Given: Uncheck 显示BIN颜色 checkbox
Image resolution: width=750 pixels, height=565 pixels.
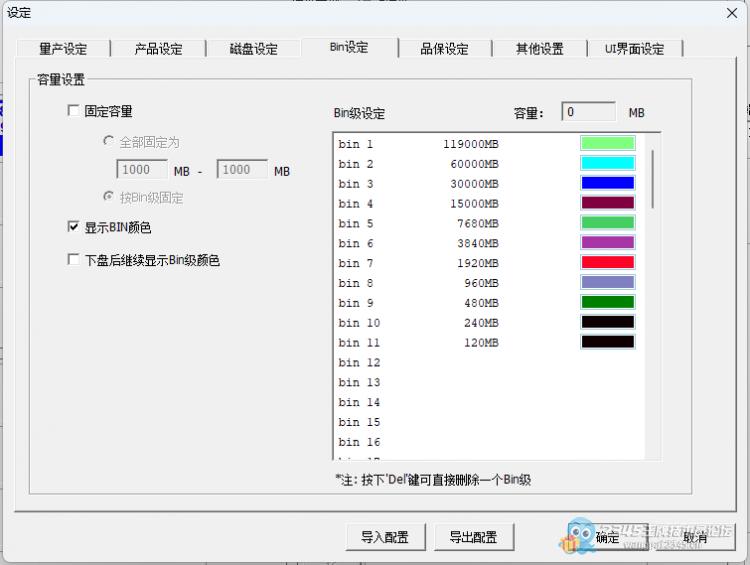Looking at the screenshot, I should pos(73,227).
